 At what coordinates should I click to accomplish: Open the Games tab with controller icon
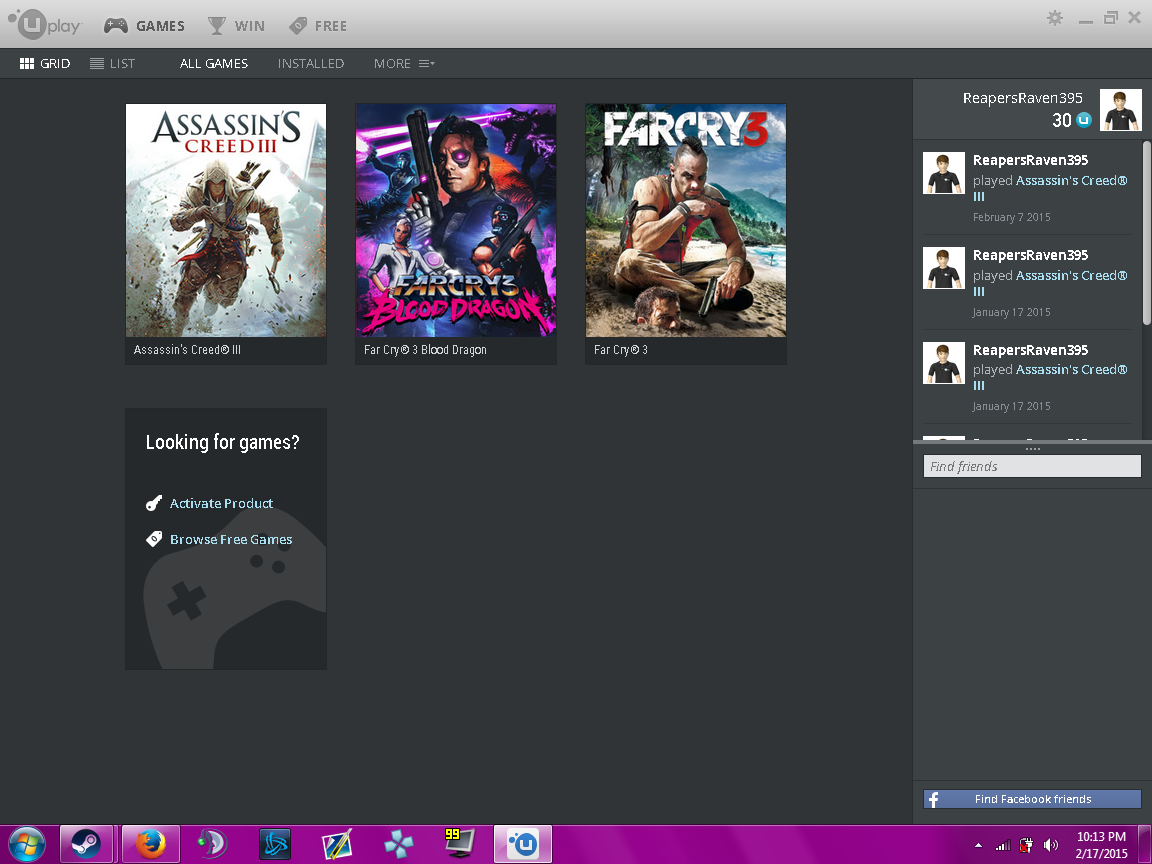[x=144, y=26]
